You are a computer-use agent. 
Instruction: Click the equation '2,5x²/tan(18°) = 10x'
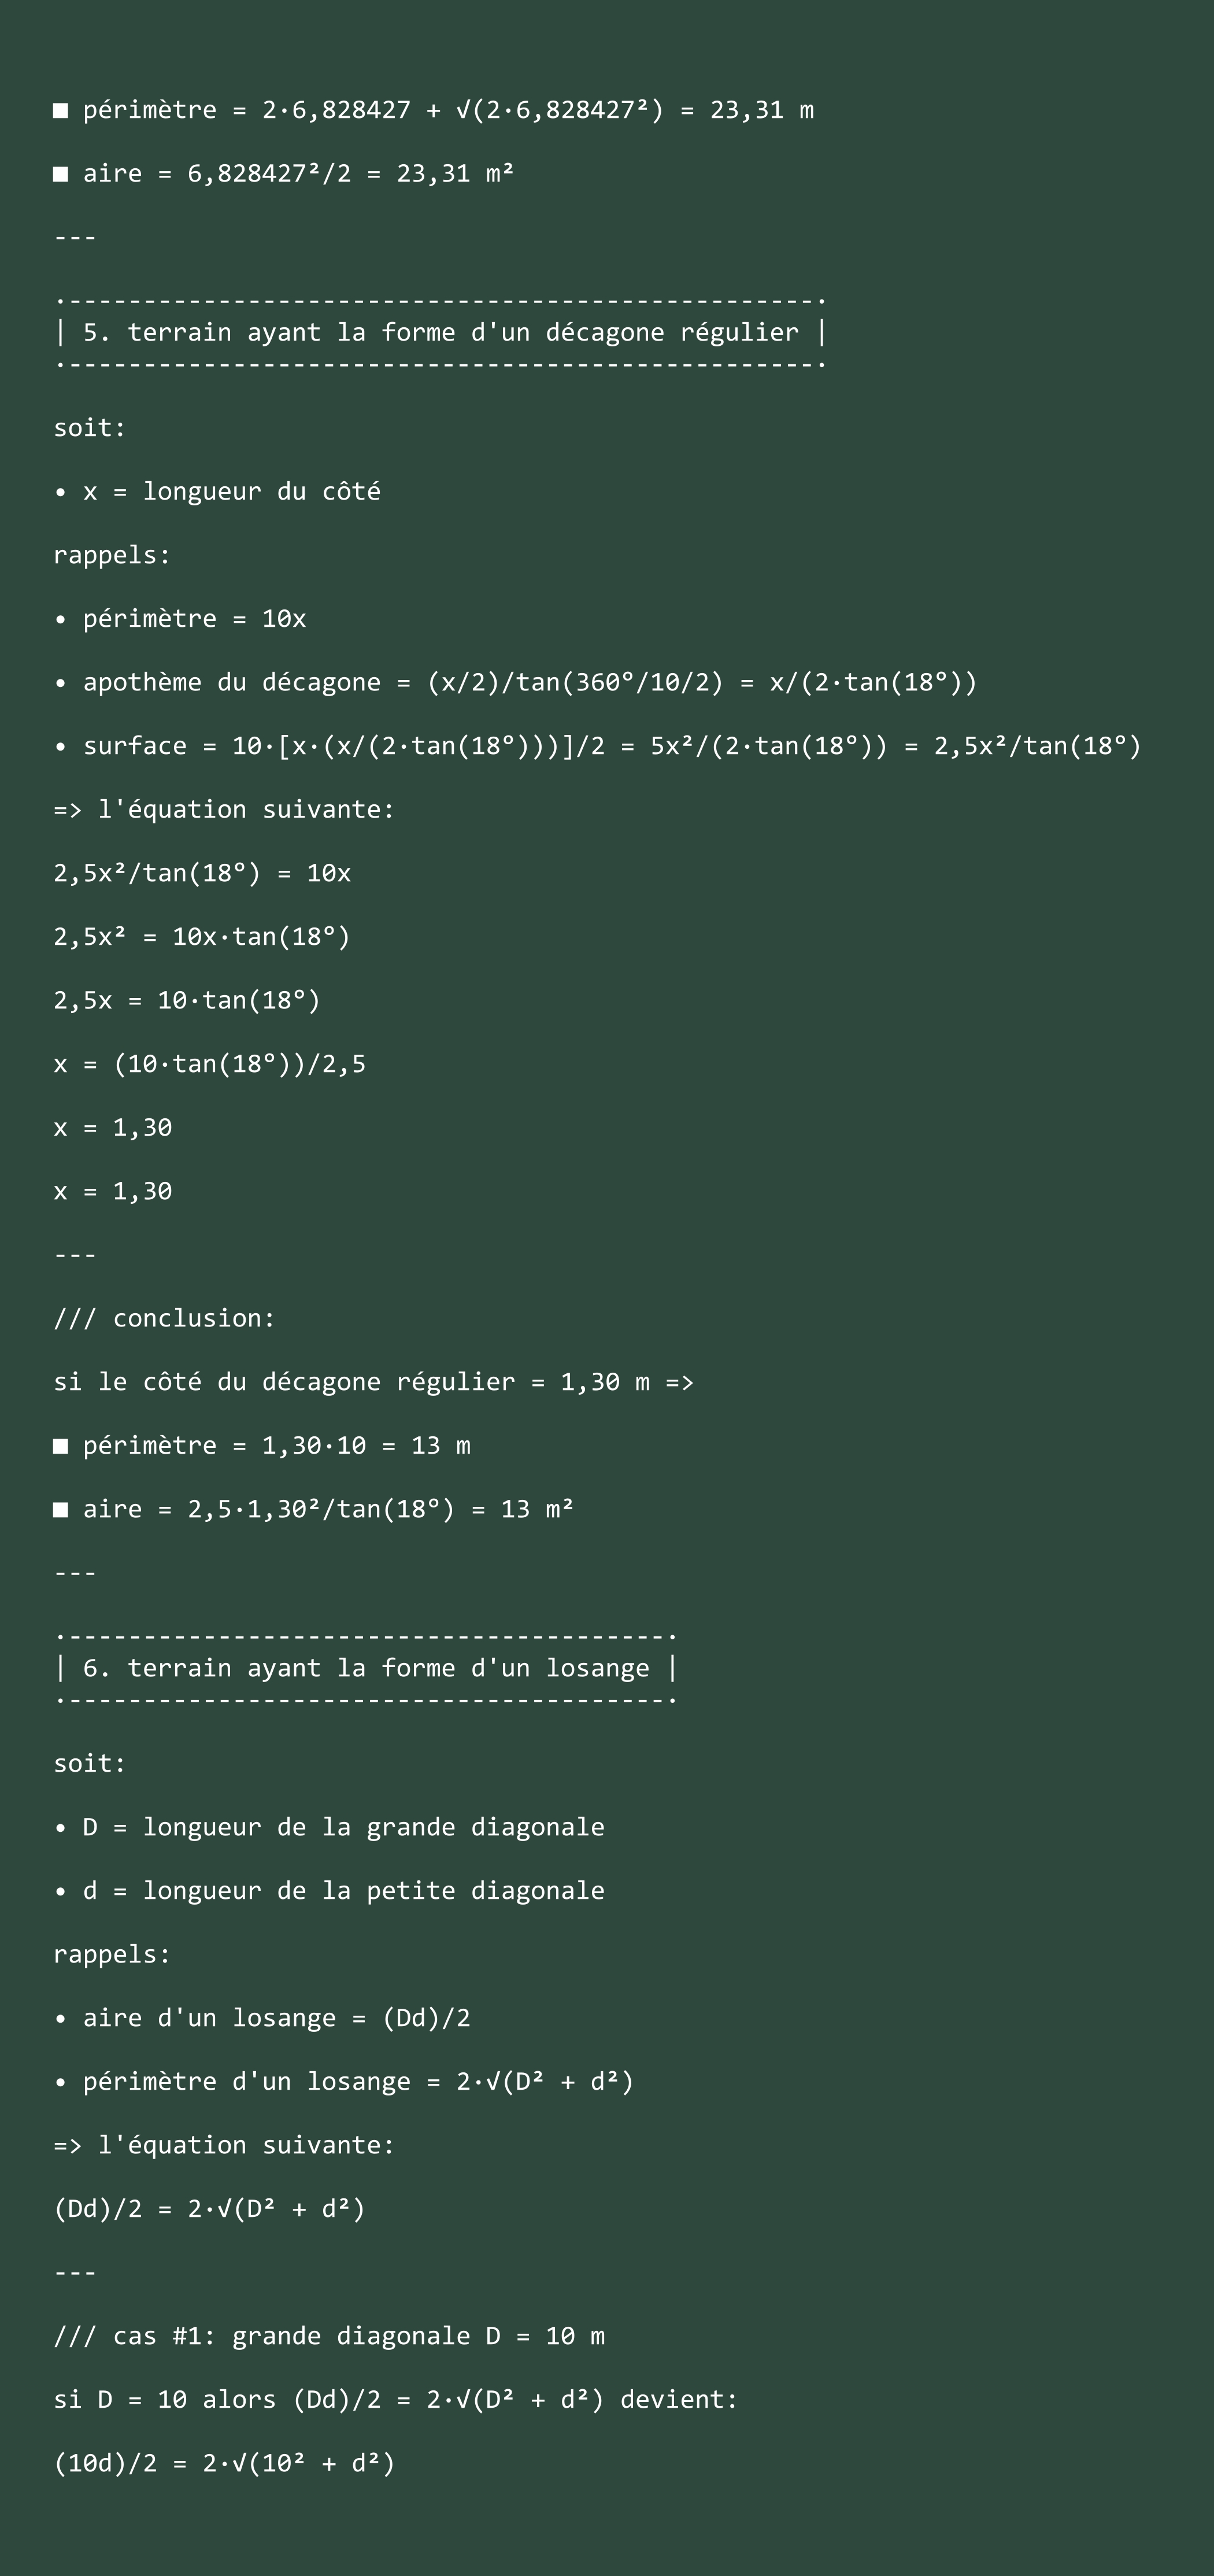click(x=202, y=873)
